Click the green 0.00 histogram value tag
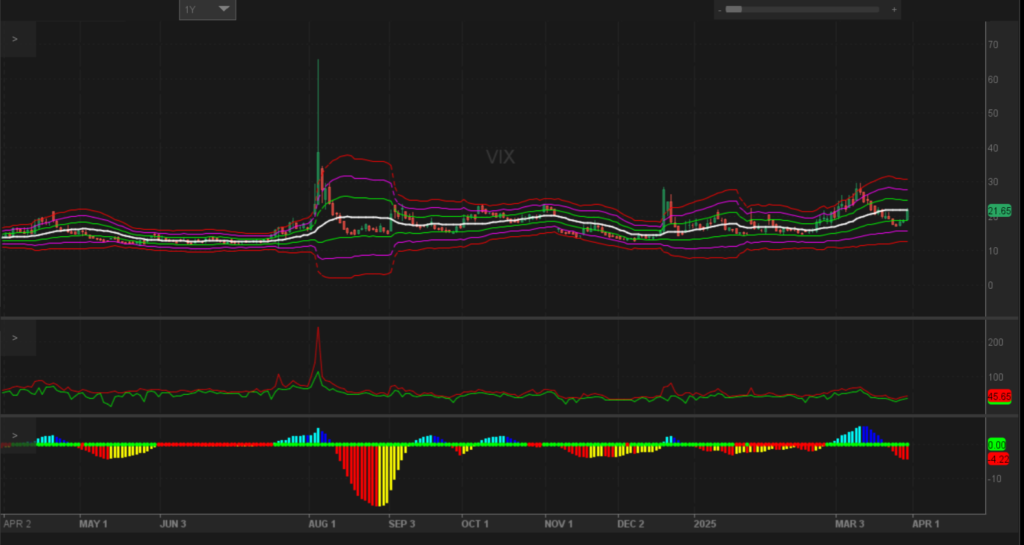1024x545 pixels. pyautogui.click(x=997, y=444)
